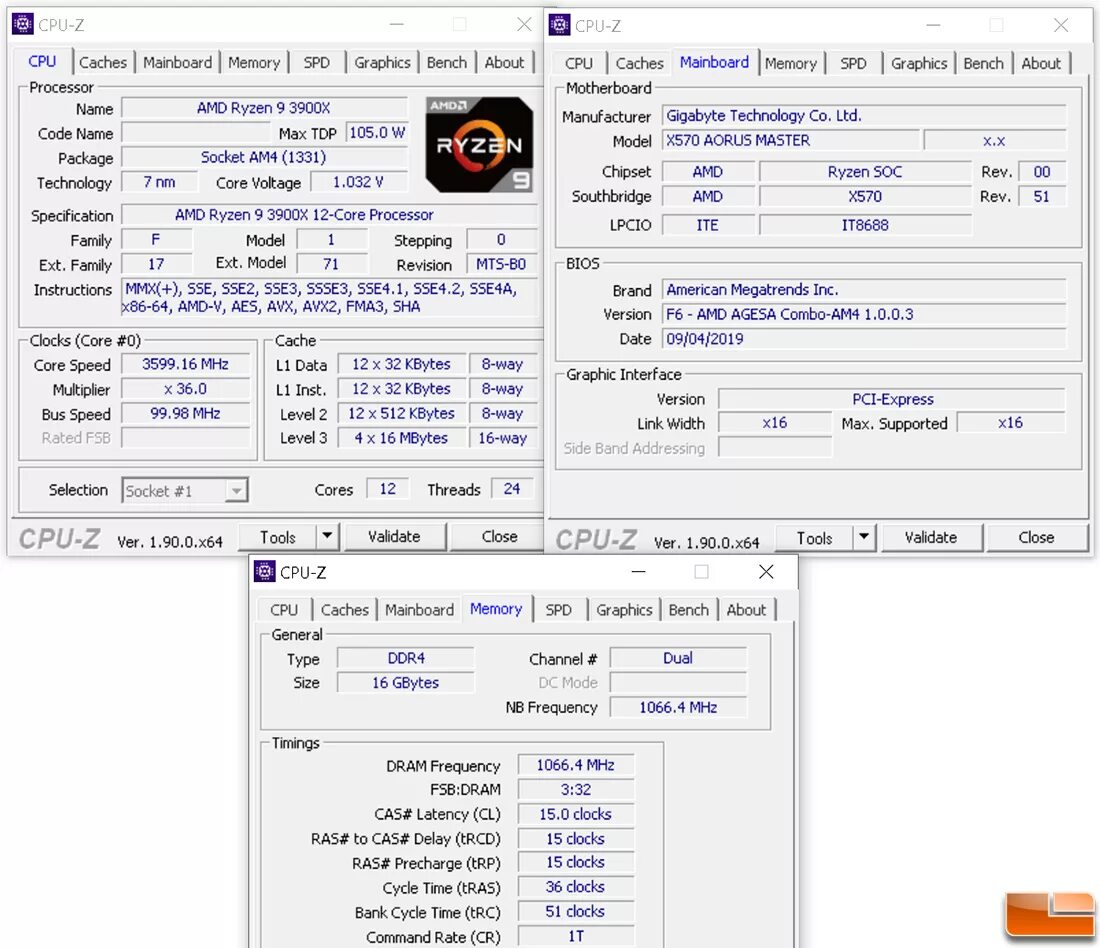Open Mainboard tab in Memory window
Viewport: 1100px width, 948px height.
point(420,610)
